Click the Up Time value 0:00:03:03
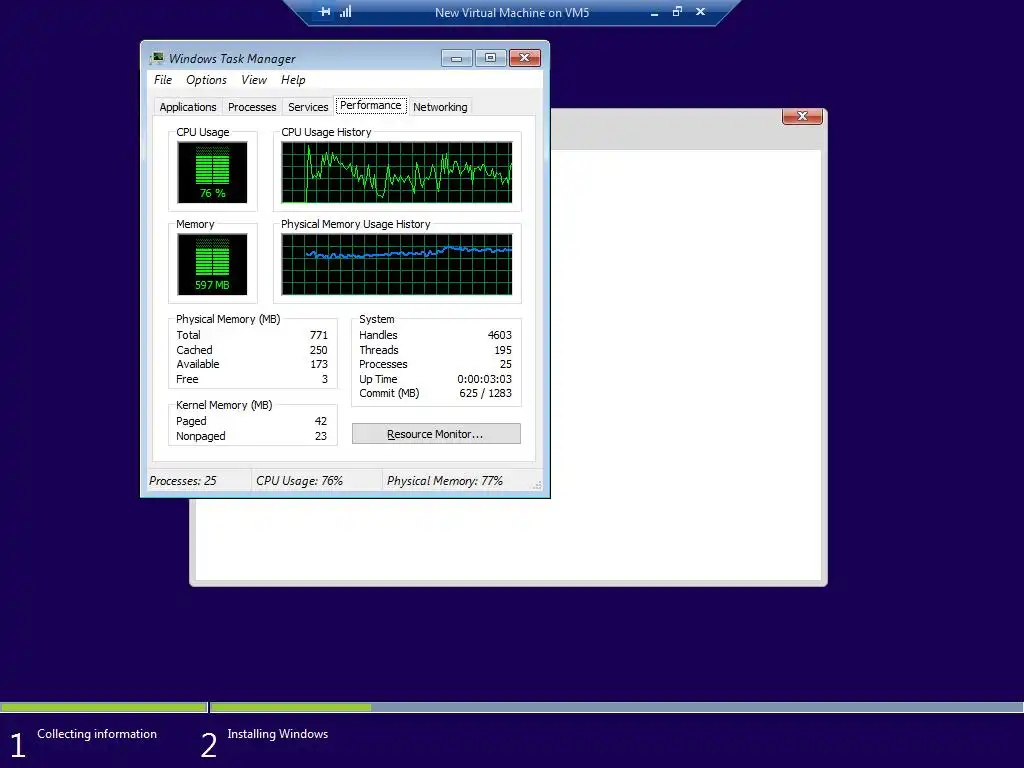Viewport: 1024px width, 768px height. tap(485, 379)
